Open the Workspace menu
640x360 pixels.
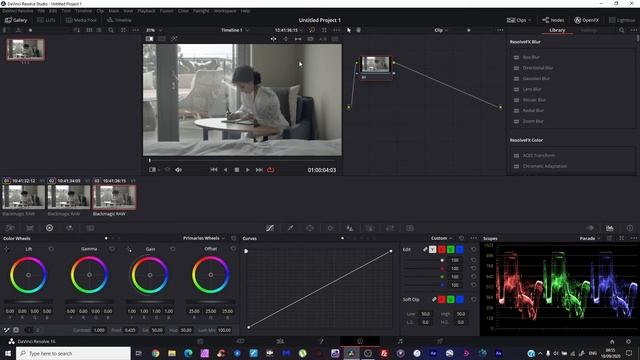225,11
